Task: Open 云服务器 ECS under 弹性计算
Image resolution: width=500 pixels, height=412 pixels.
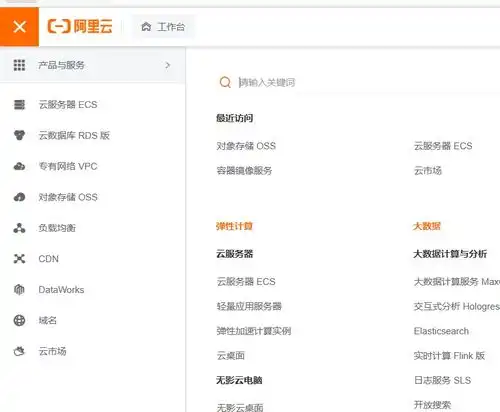Action: pyautogui.click(x=246, y=282)
